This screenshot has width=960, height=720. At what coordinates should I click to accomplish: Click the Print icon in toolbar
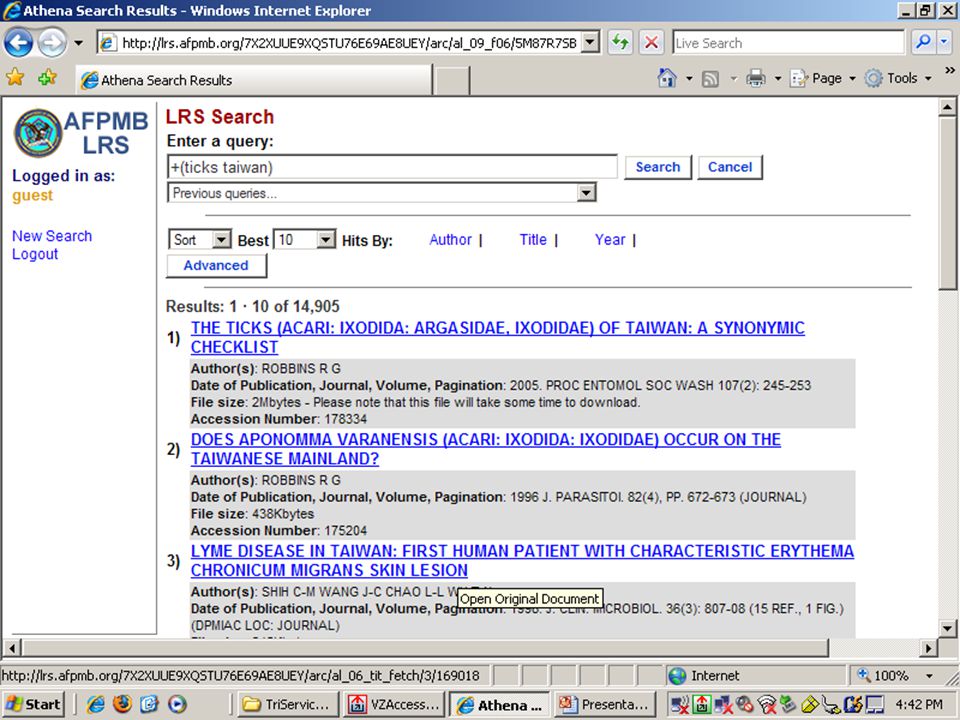coord(756,78)
